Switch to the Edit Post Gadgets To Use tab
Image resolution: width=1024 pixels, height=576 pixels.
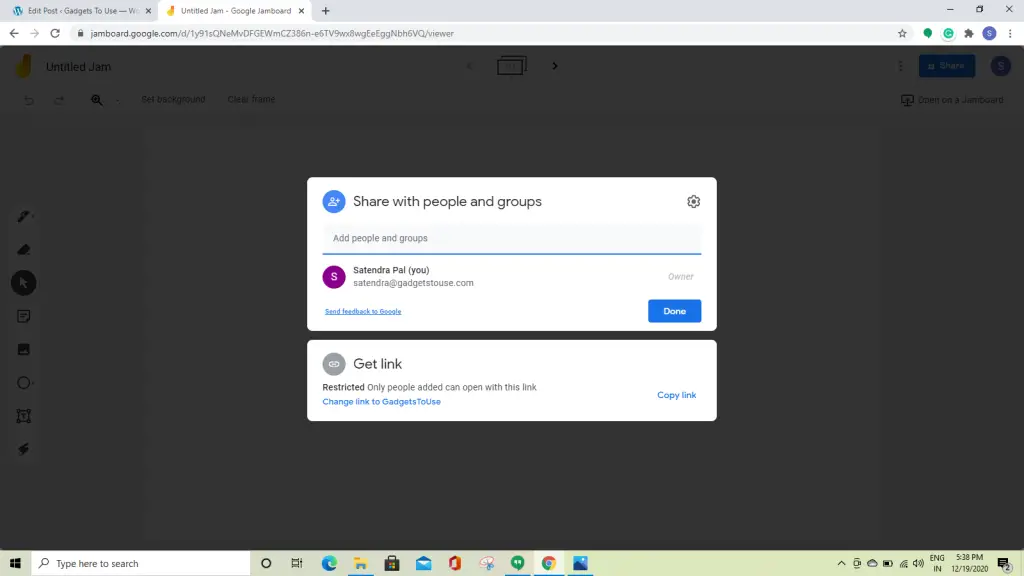82,11
